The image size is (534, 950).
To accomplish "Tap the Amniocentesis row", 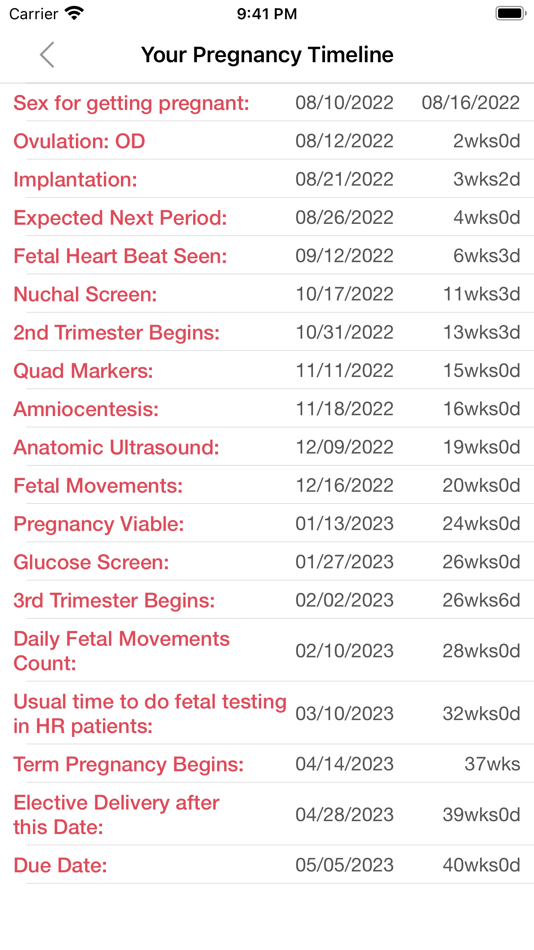I will tap(267, 409).
